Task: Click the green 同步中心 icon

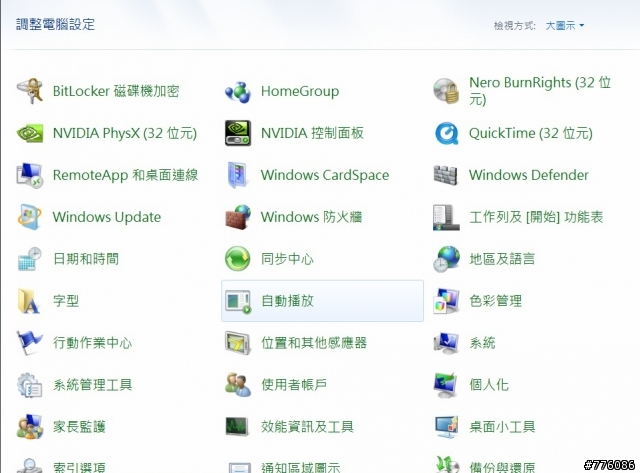Action: (238, 259)
